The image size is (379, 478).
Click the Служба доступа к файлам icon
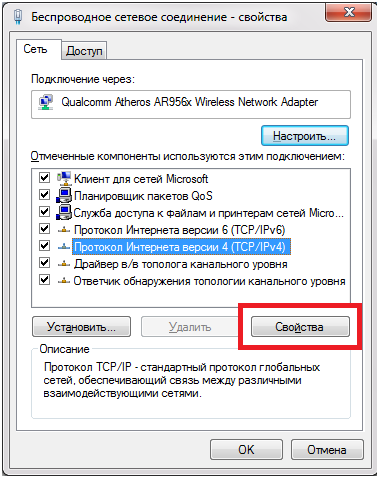pyautogui.click(x=64, y=212)
